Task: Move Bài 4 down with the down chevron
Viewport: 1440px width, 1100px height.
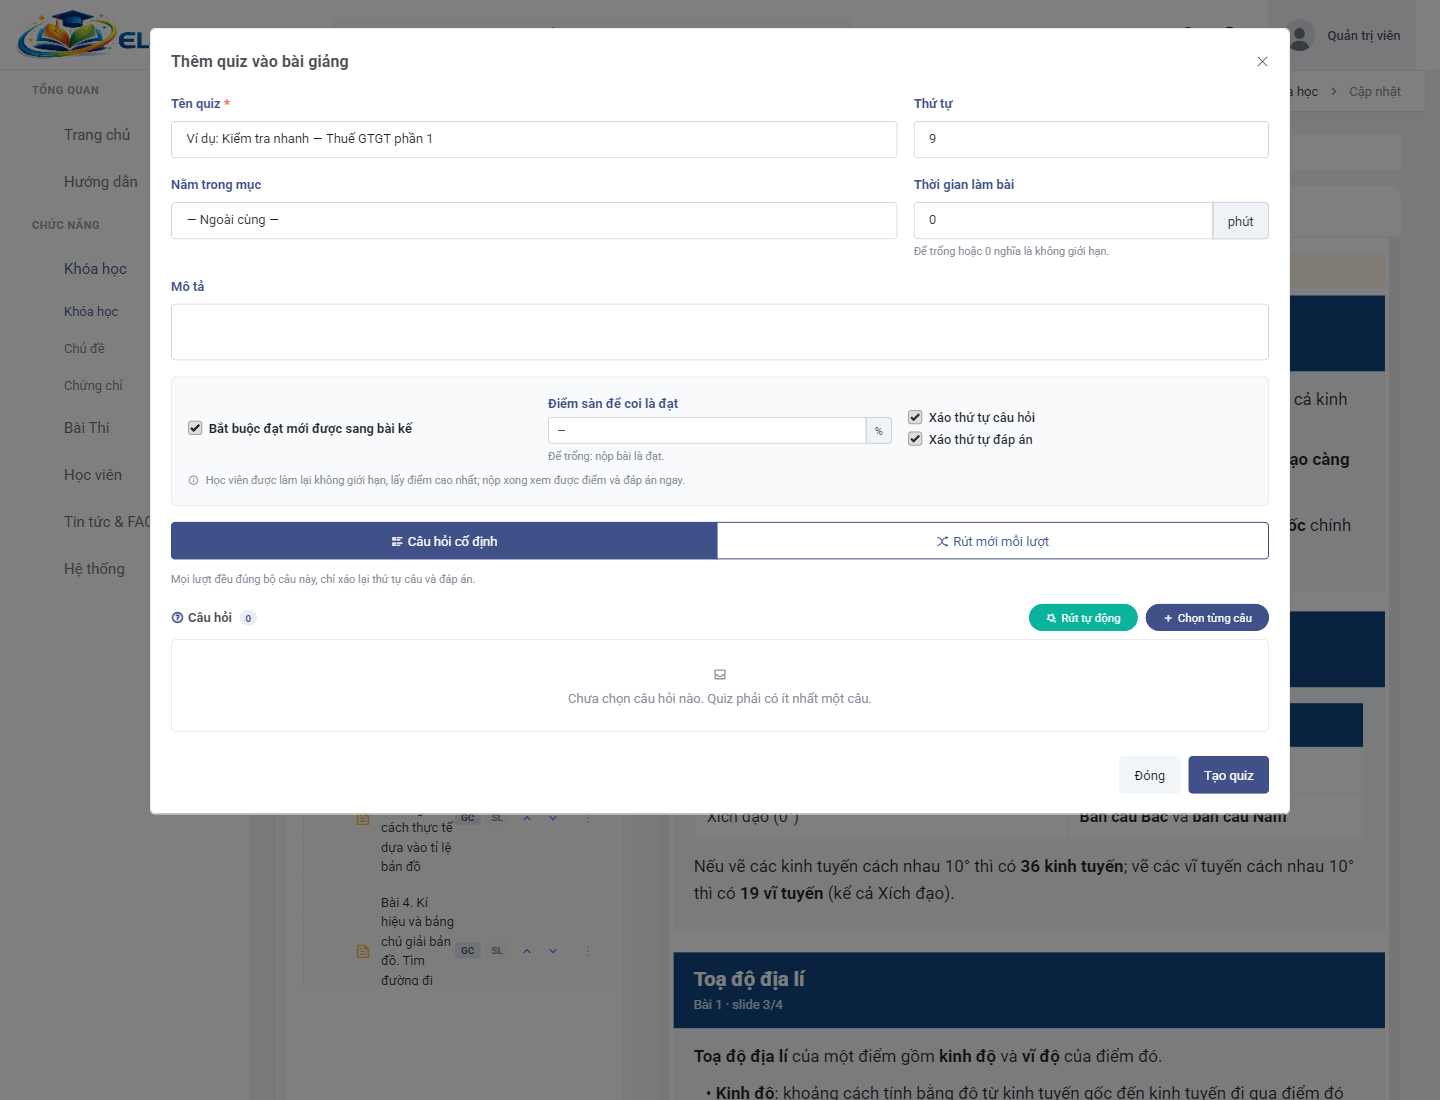Action: pos(553,951)
